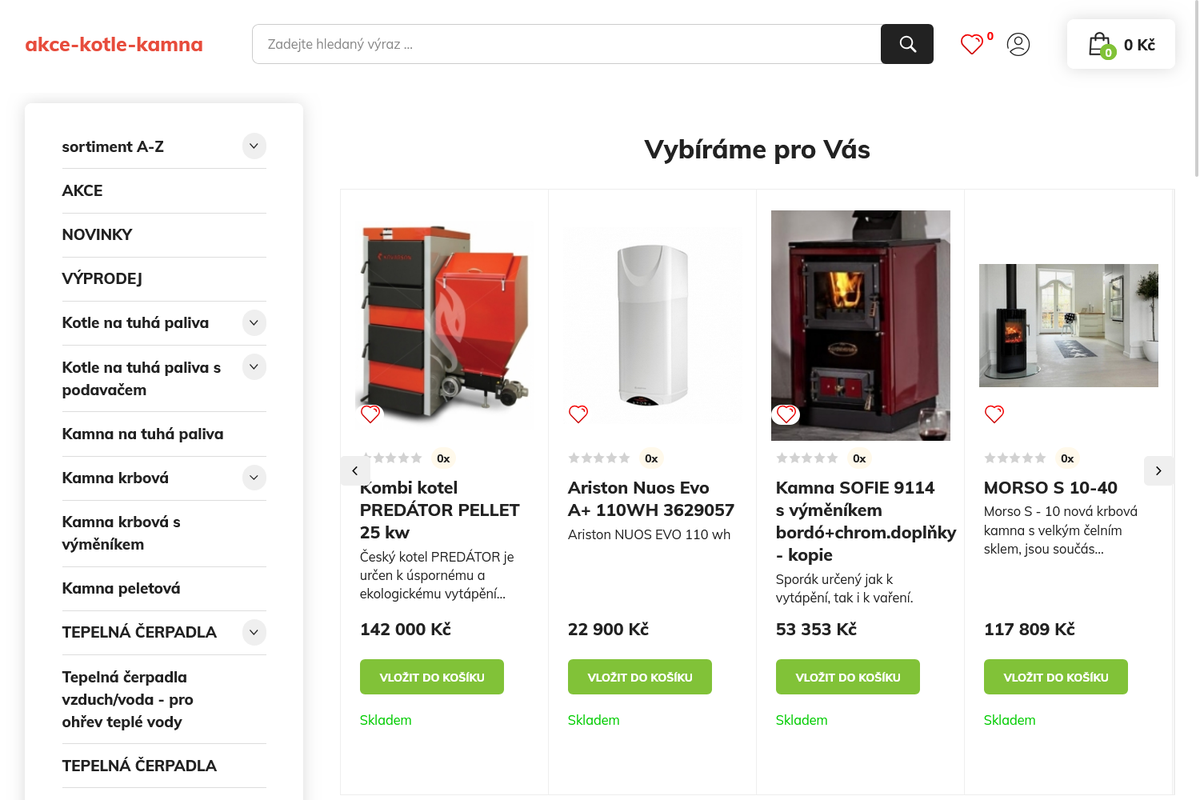Focus the search input field
This screenshot has width=1200, height=800.
(566, 44)
